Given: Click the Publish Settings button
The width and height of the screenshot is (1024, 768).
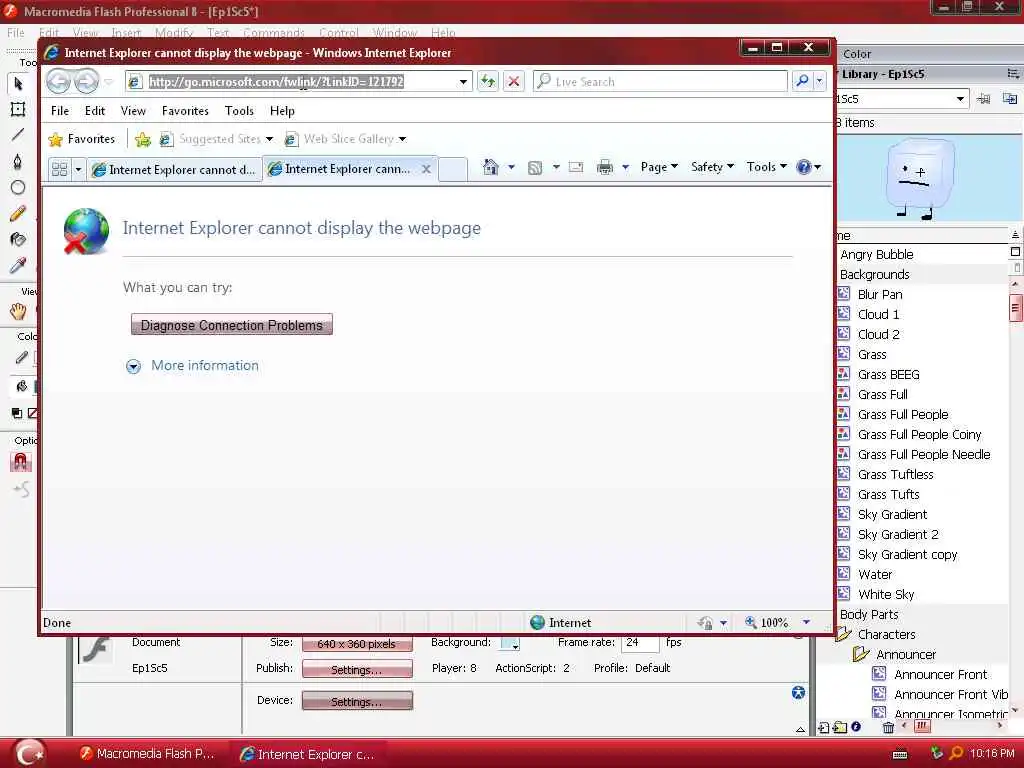Looking at the screenshot, I should (357, 669).
